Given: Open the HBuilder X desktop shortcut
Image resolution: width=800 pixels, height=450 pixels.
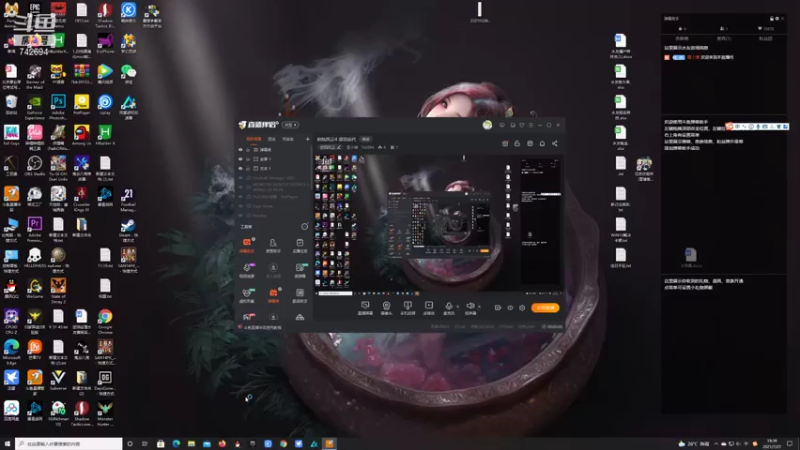Looking at the screenshot, I should click(x=105, y=136).
